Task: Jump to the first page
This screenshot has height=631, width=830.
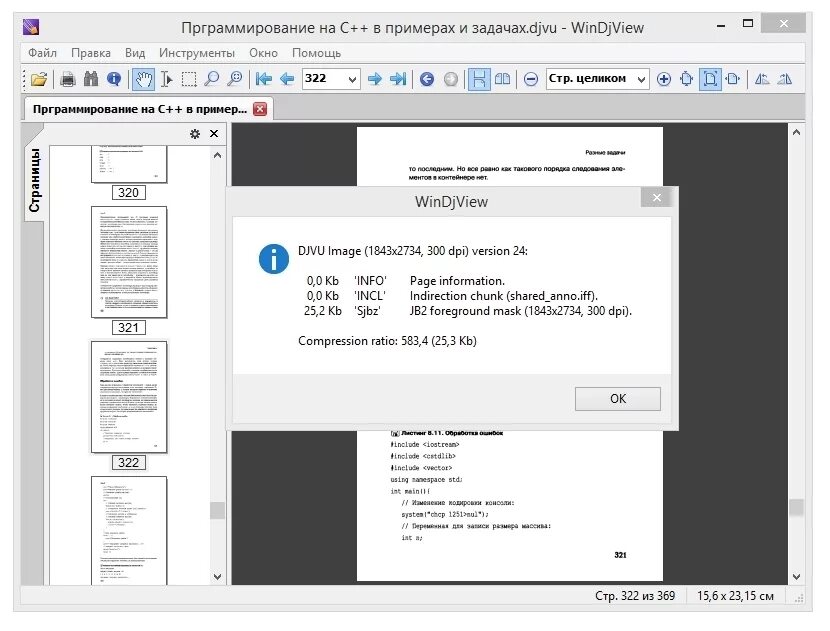Action: pyautogui.click(x=264, y=79)
